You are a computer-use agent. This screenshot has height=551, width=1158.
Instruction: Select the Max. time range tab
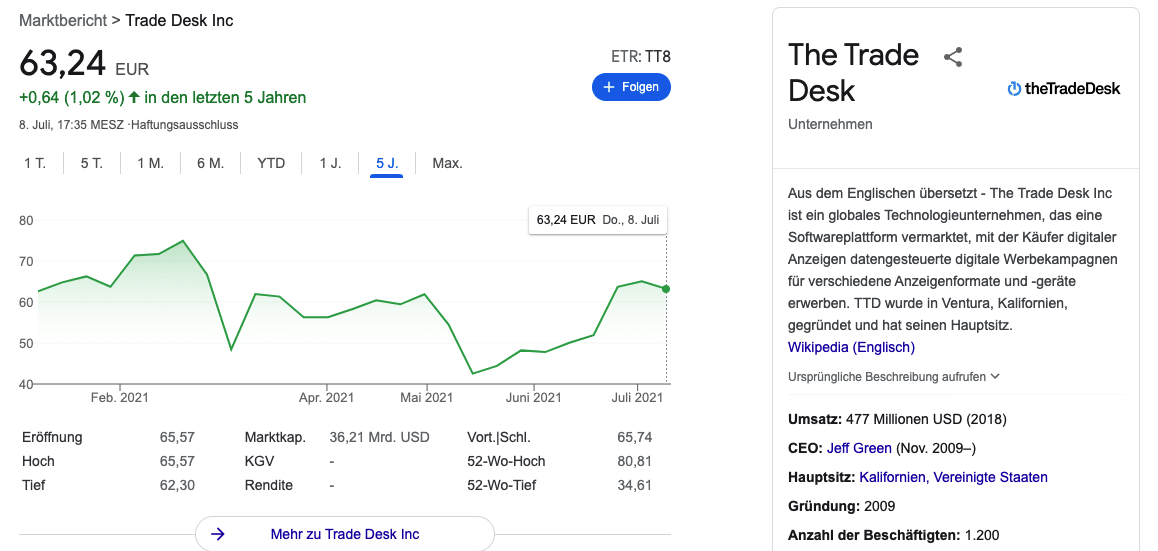(x=448, y=163)
